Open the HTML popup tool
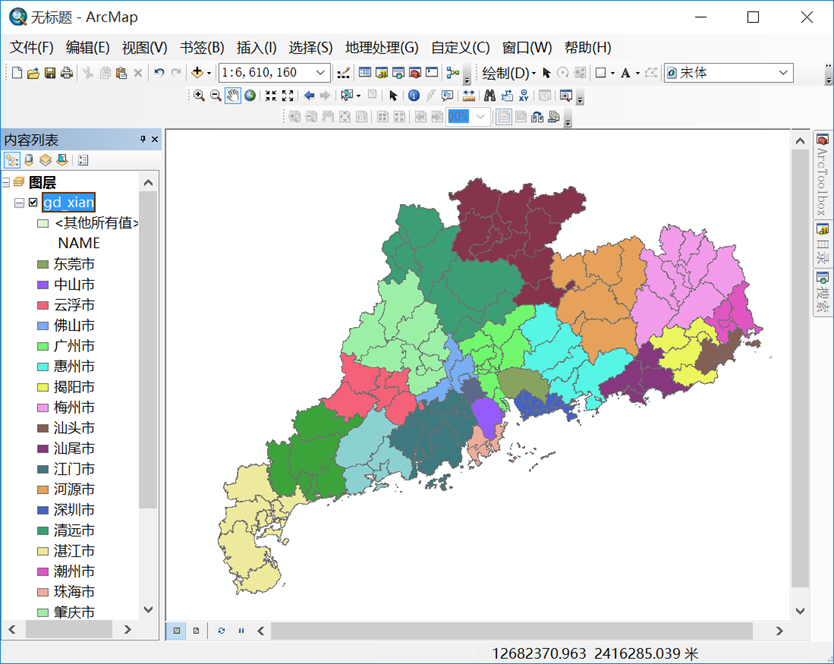The image size is (834, 664). point(447,96)
